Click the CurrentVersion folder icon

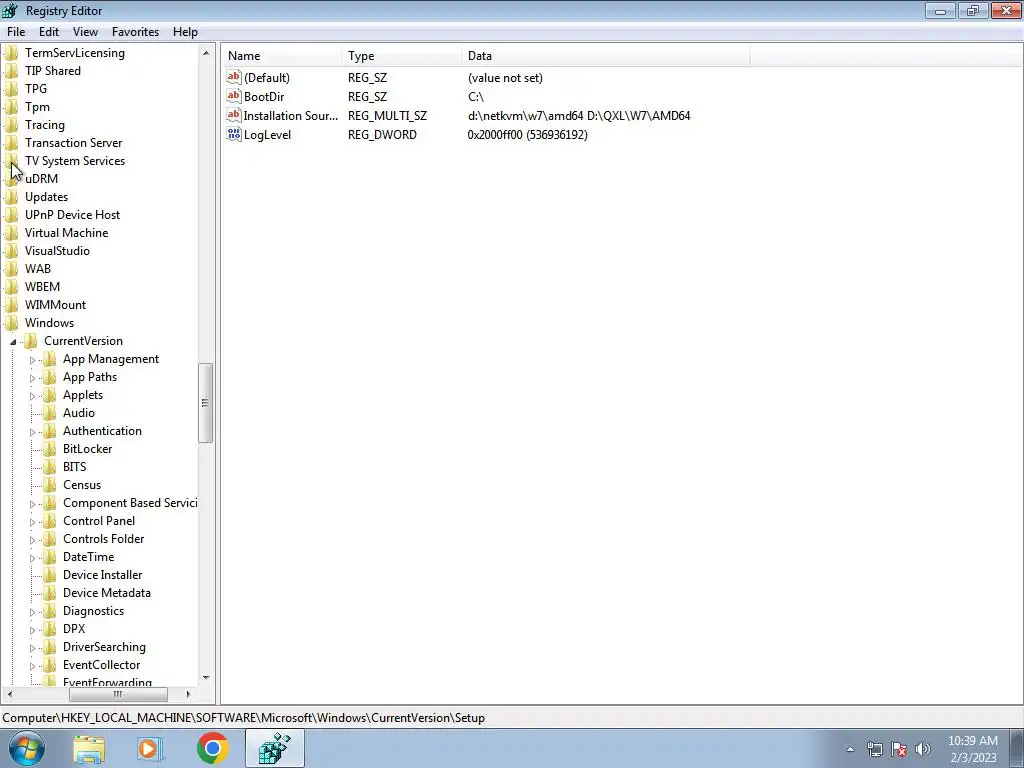(31, 341)
